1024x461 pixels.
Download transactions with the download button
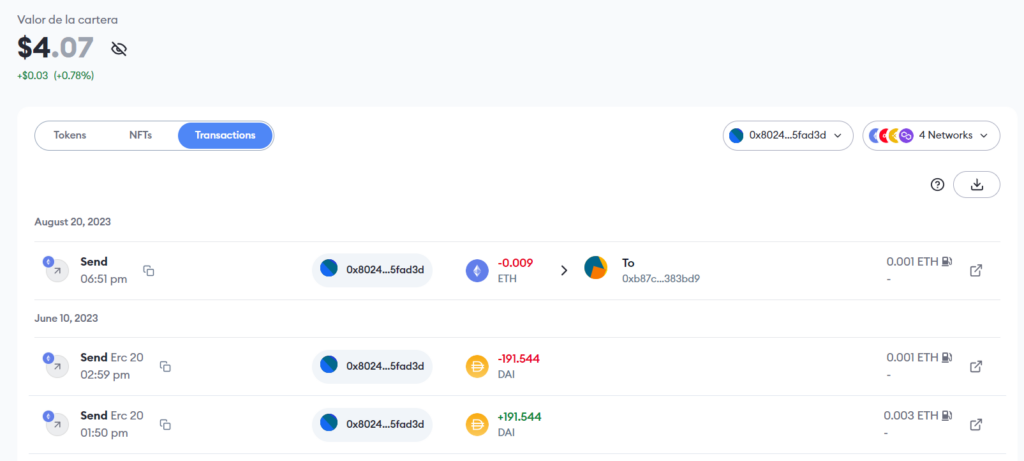coord(976,185)
